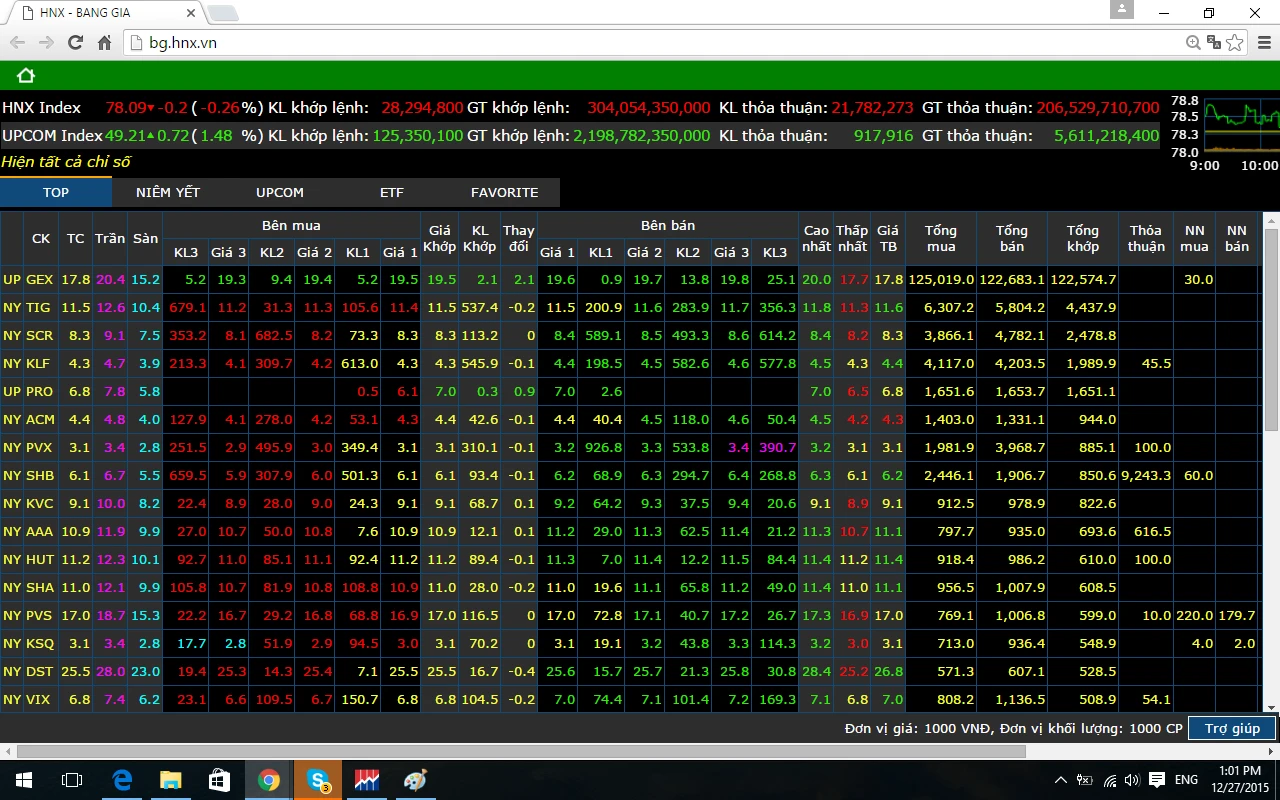This screenshot has height=800, width=1280.
Task: Show hidden system tray icons
Action: 1061,780
